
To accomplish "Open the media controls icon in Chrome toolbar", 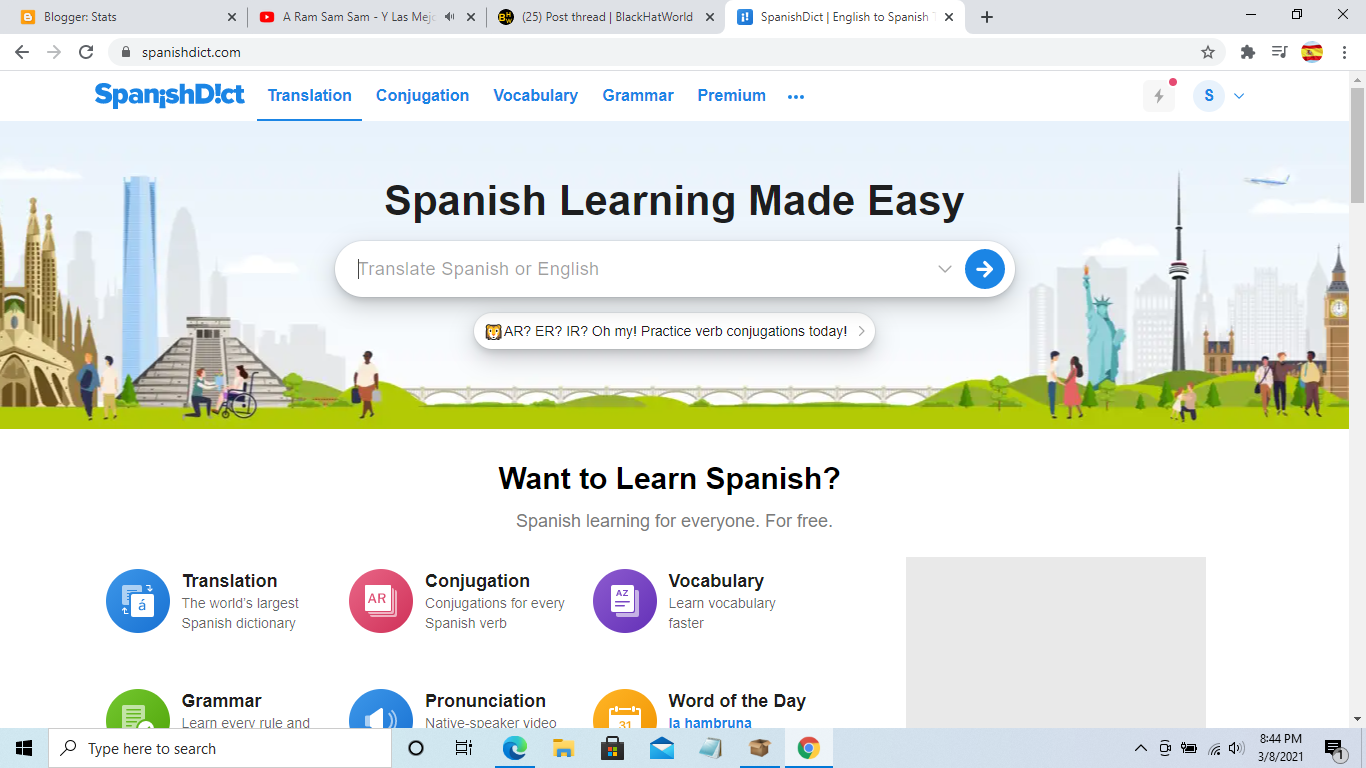I will coord(1279,52).
